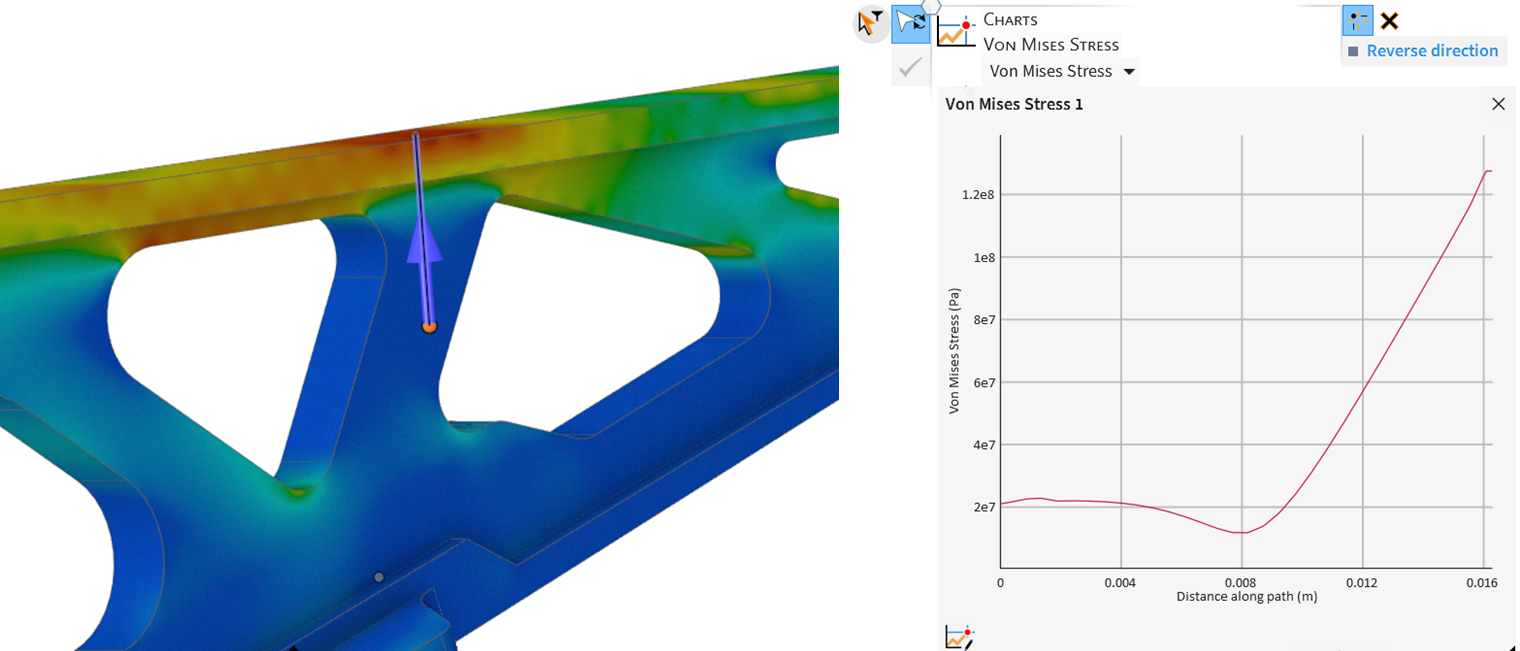Click the 0.016 x-axis value
1520x651 pixels.
[x=1482, y=582]
